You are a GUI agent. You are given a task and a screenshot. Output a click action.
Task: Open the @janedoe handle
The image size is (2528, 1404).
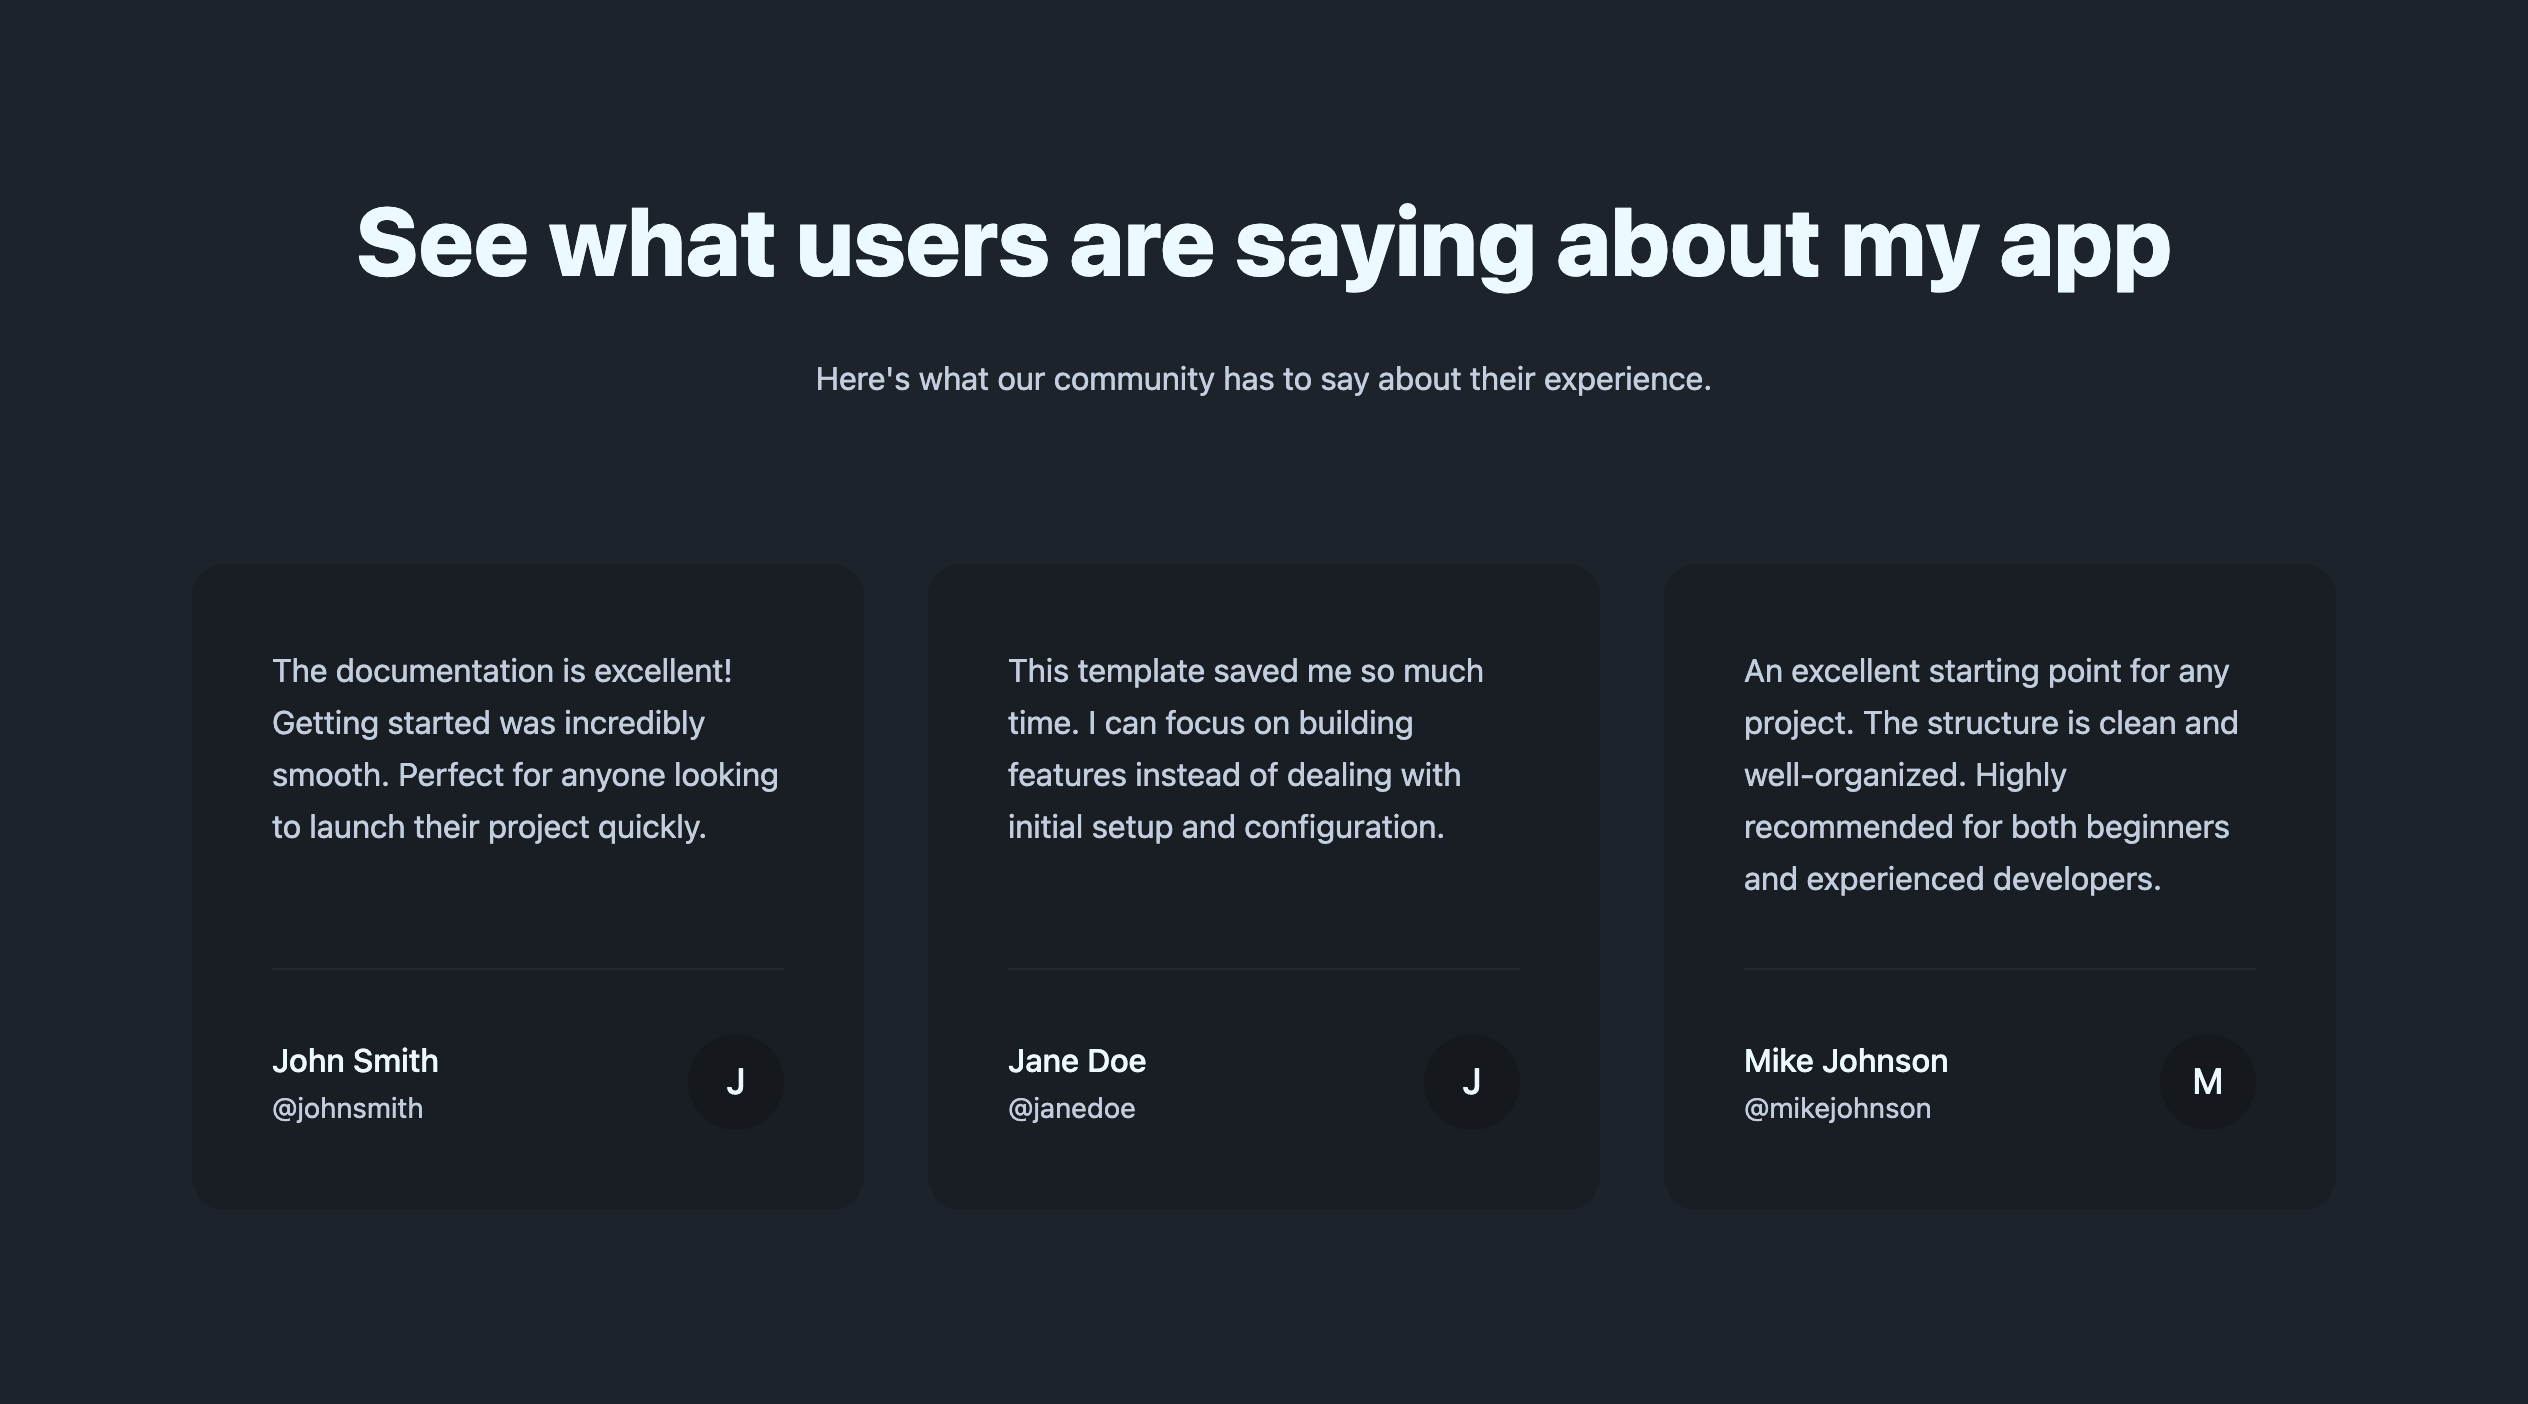pos(1071,1108)
